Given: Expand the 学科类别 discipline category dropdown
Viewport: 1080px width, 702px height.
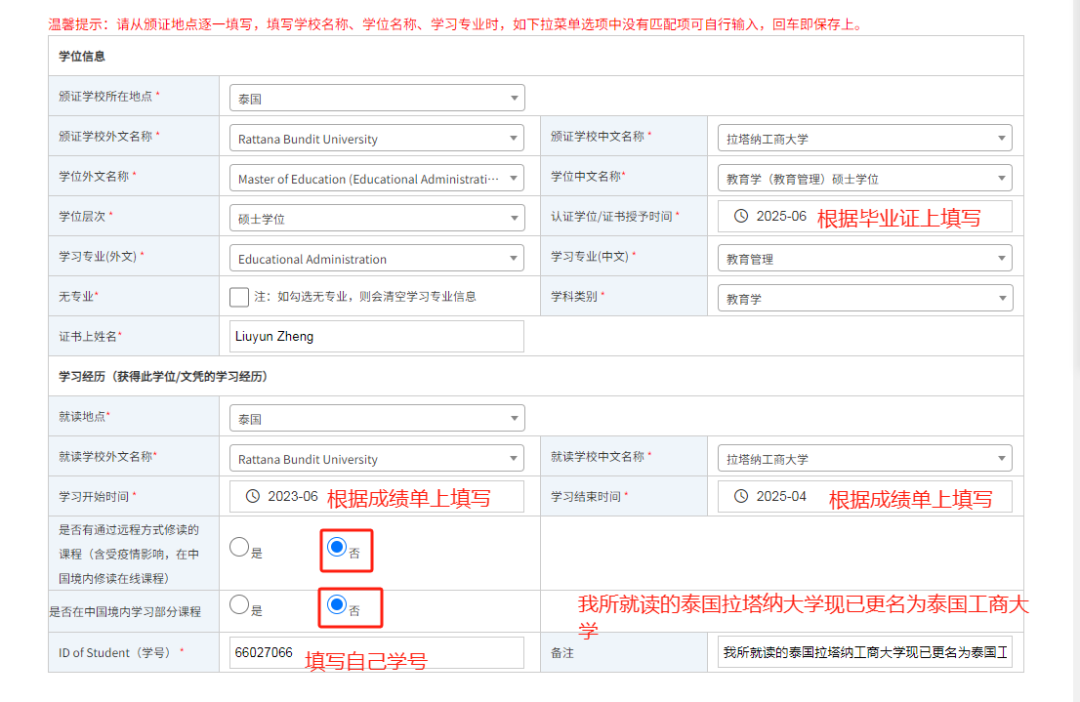Looking at the screenshot, I should (x=864, y=298).
